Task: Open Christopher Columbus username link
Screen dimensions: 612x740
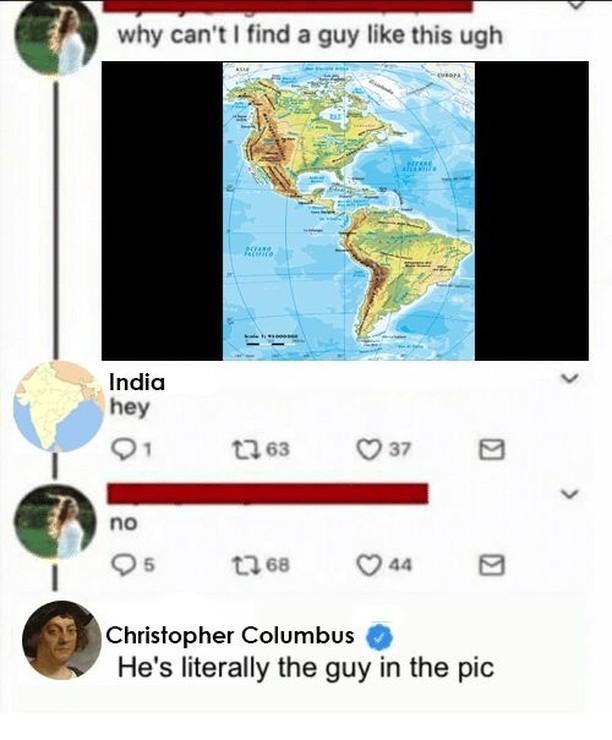Action: click(230, 635)
